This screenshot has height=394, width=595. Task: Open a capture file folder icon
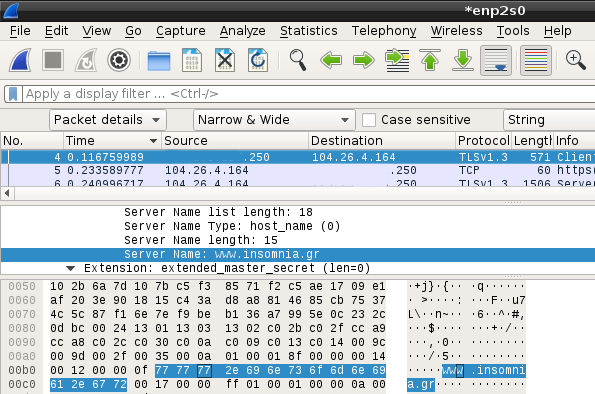point(159,60)
